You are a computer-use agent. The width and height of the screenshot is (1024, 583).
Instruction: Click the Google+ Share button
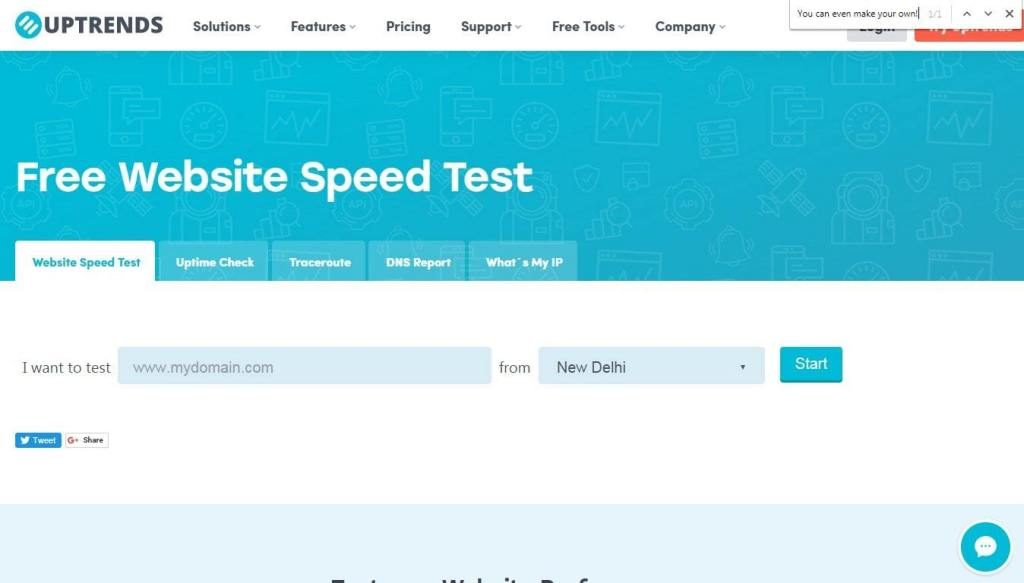(x=86, y=440)
